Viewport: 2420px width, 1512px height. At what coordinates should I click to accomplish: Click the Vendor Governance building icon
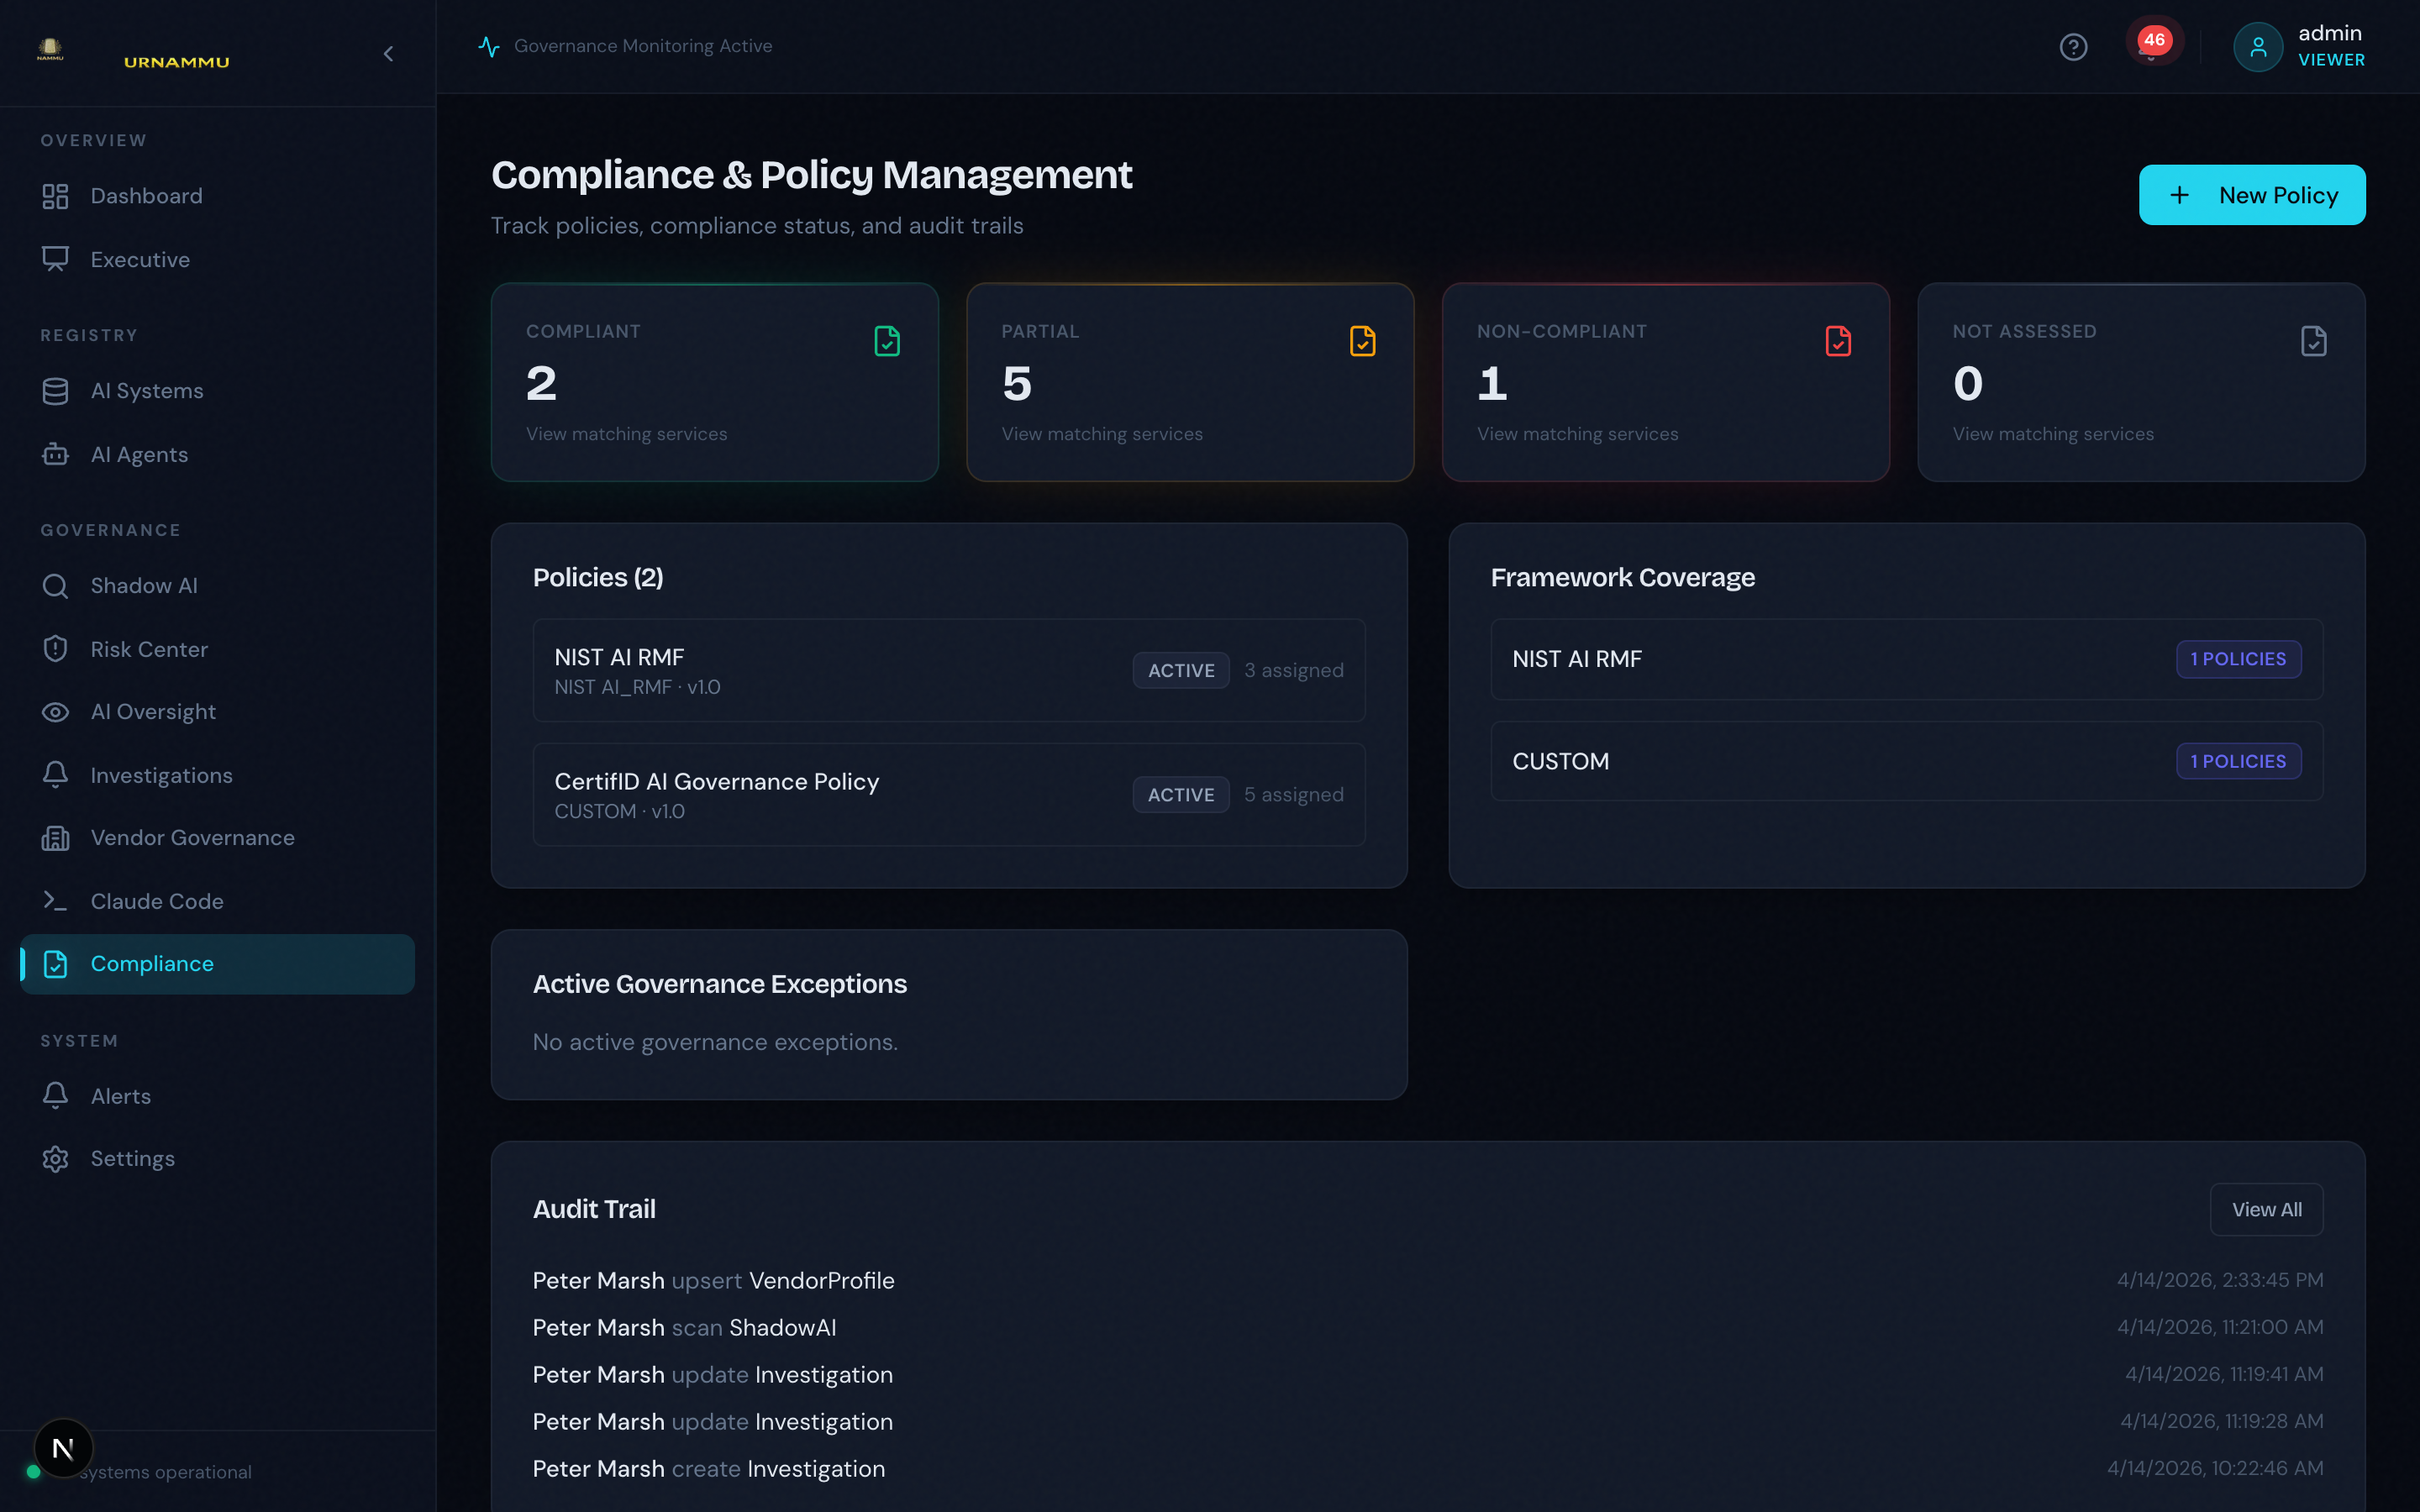(55, 837)
